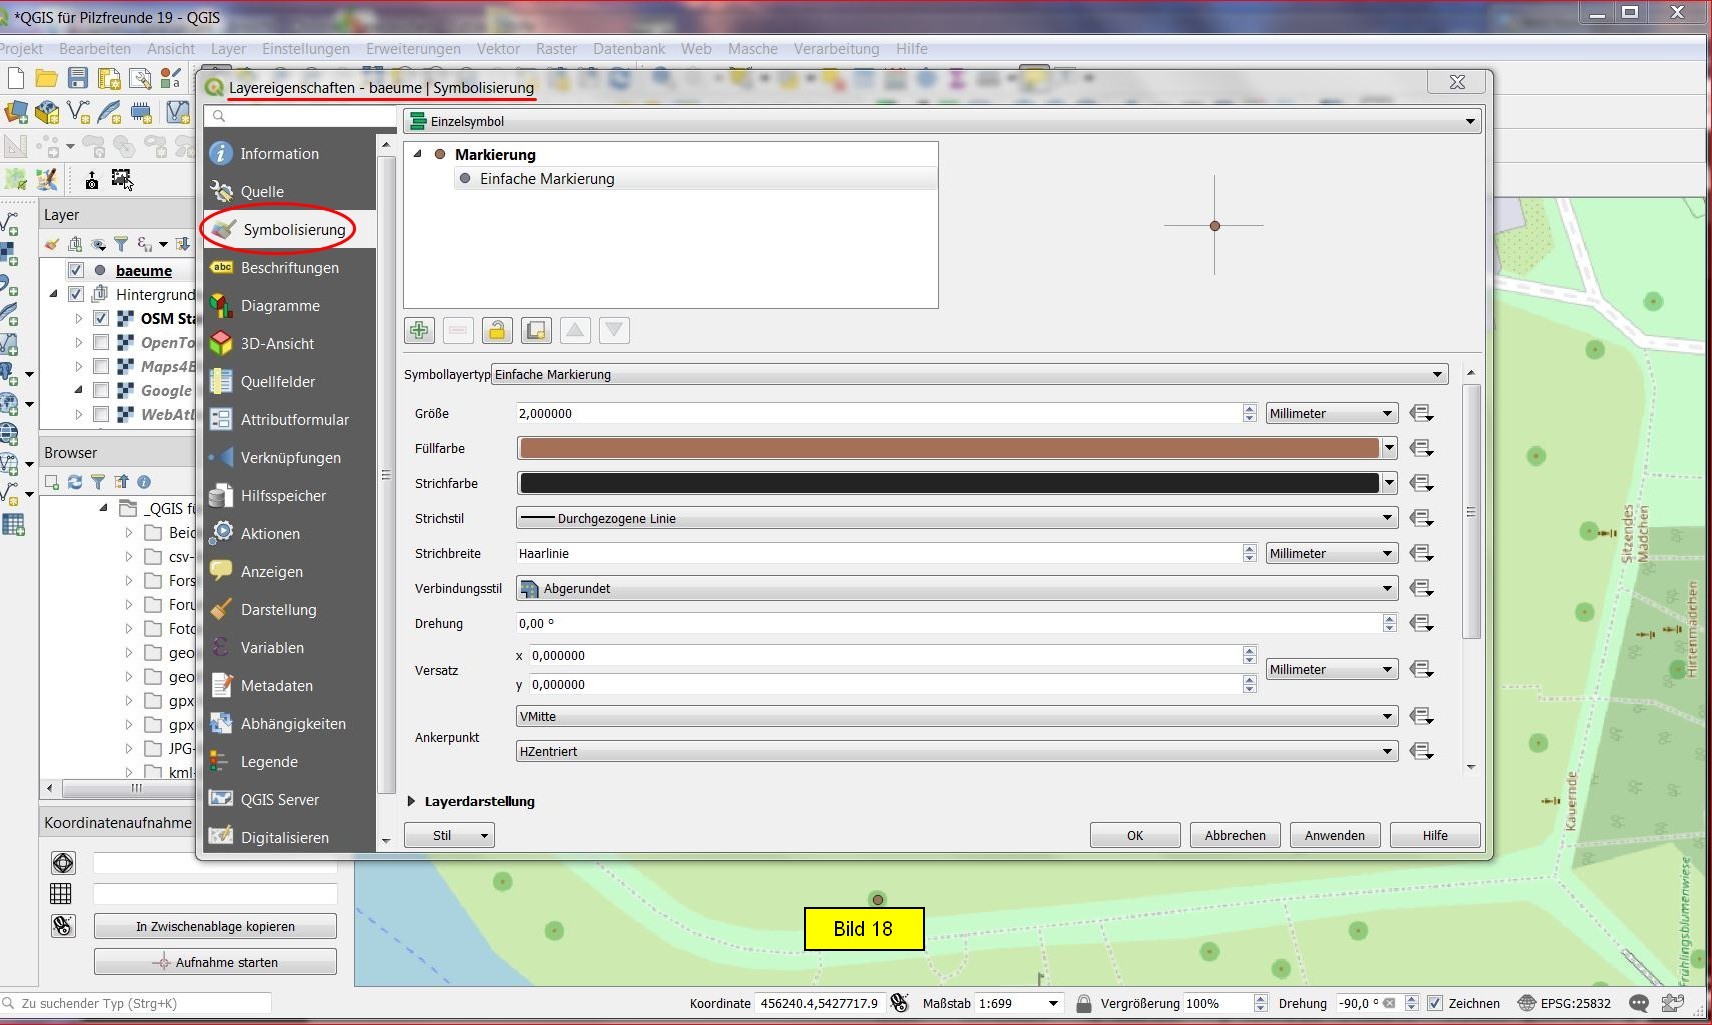Expand the Layerdarstellung section

[411, 801]
